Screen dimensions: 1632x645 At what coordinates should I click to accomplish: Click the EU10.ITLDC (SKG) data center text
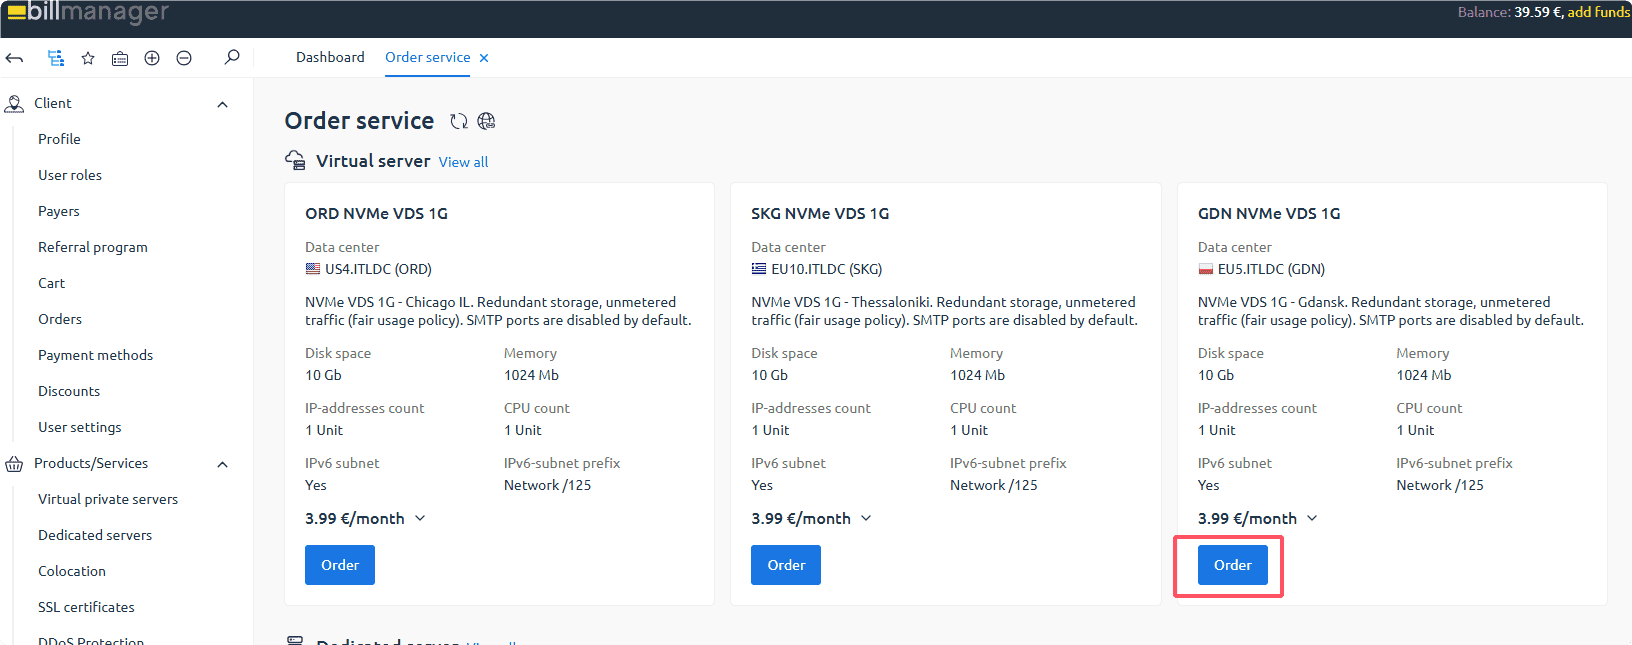[x=827, y=269]
